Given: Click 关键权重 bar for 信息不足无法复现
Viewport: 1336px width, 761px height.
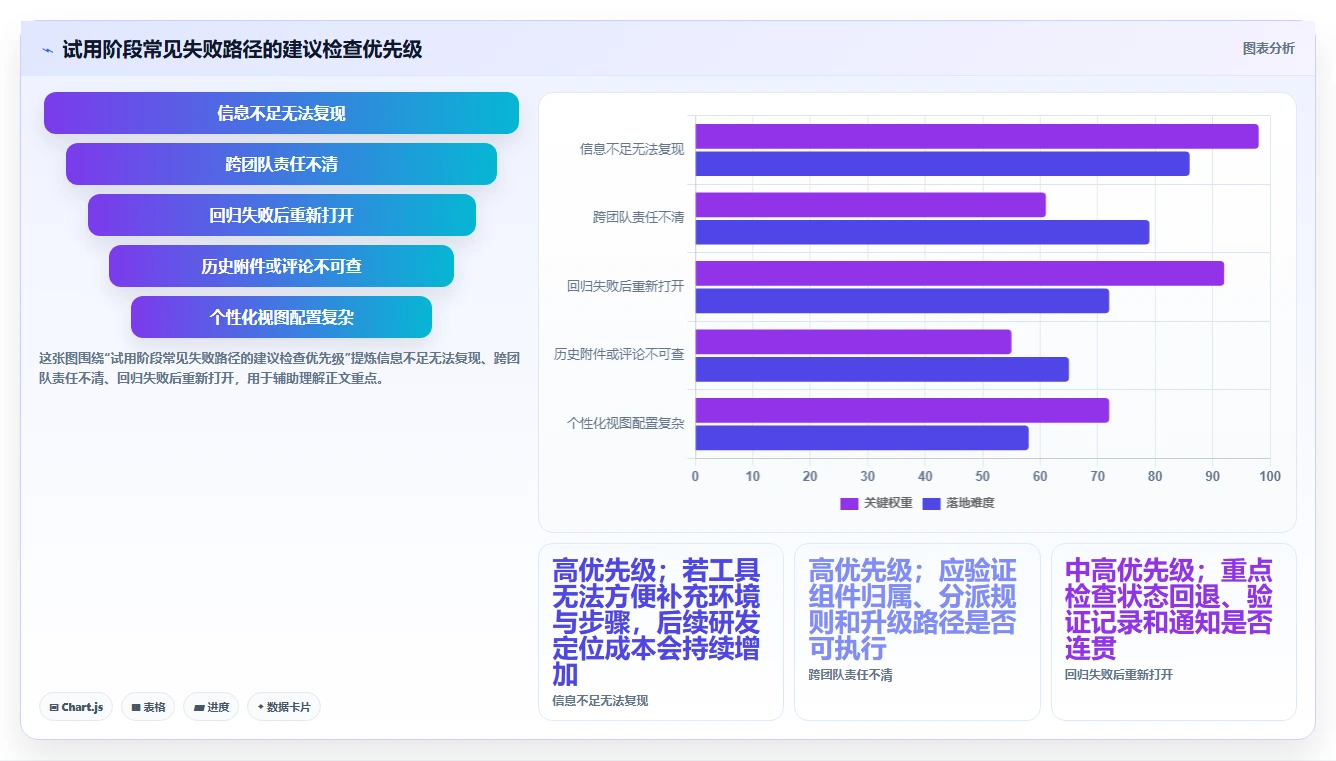Looking at the screenshot, I should (x=977, y=136).
